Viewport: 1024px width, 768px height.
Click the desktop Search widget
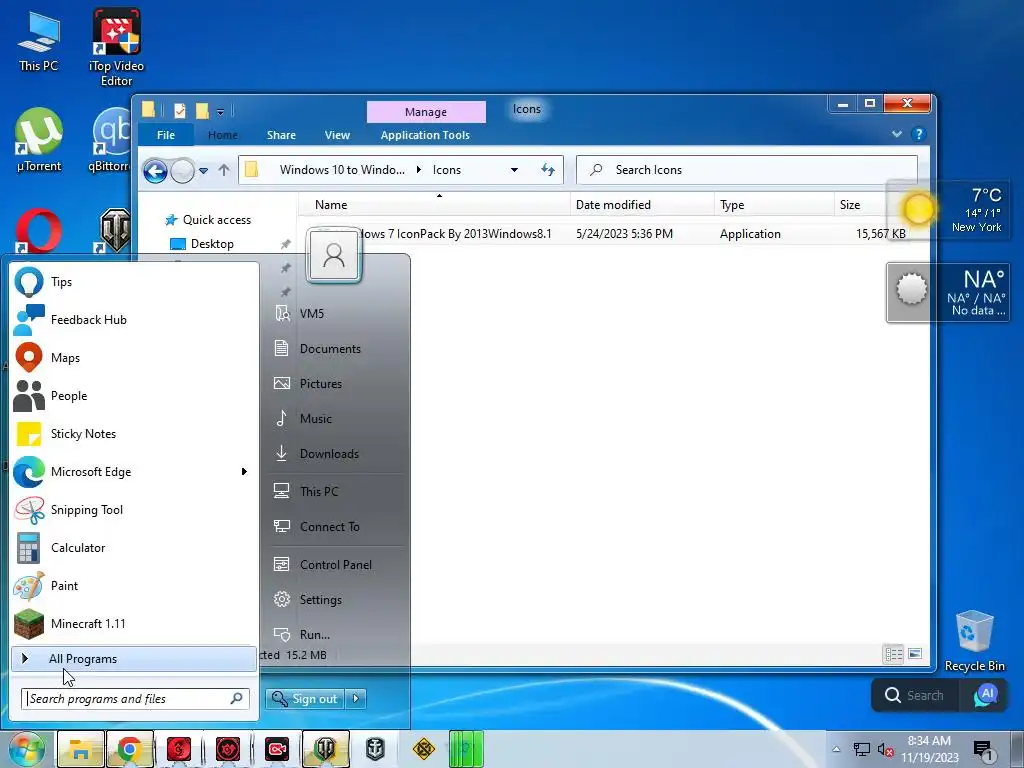[915, 696]
